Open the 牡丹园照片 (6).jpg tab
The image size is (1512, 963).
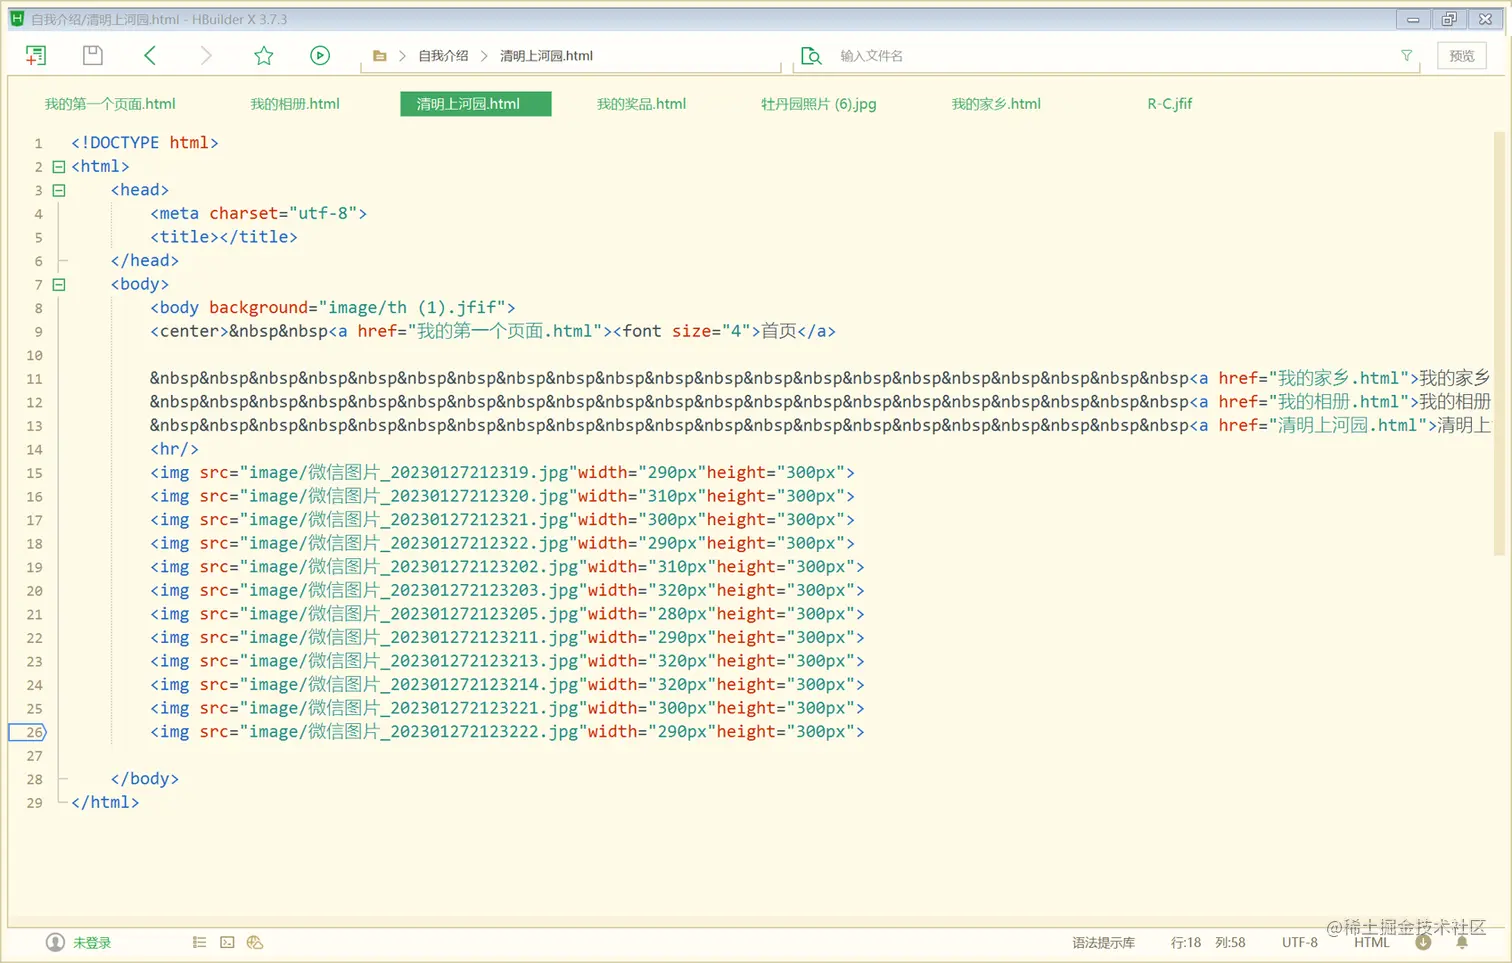(818, 104)
